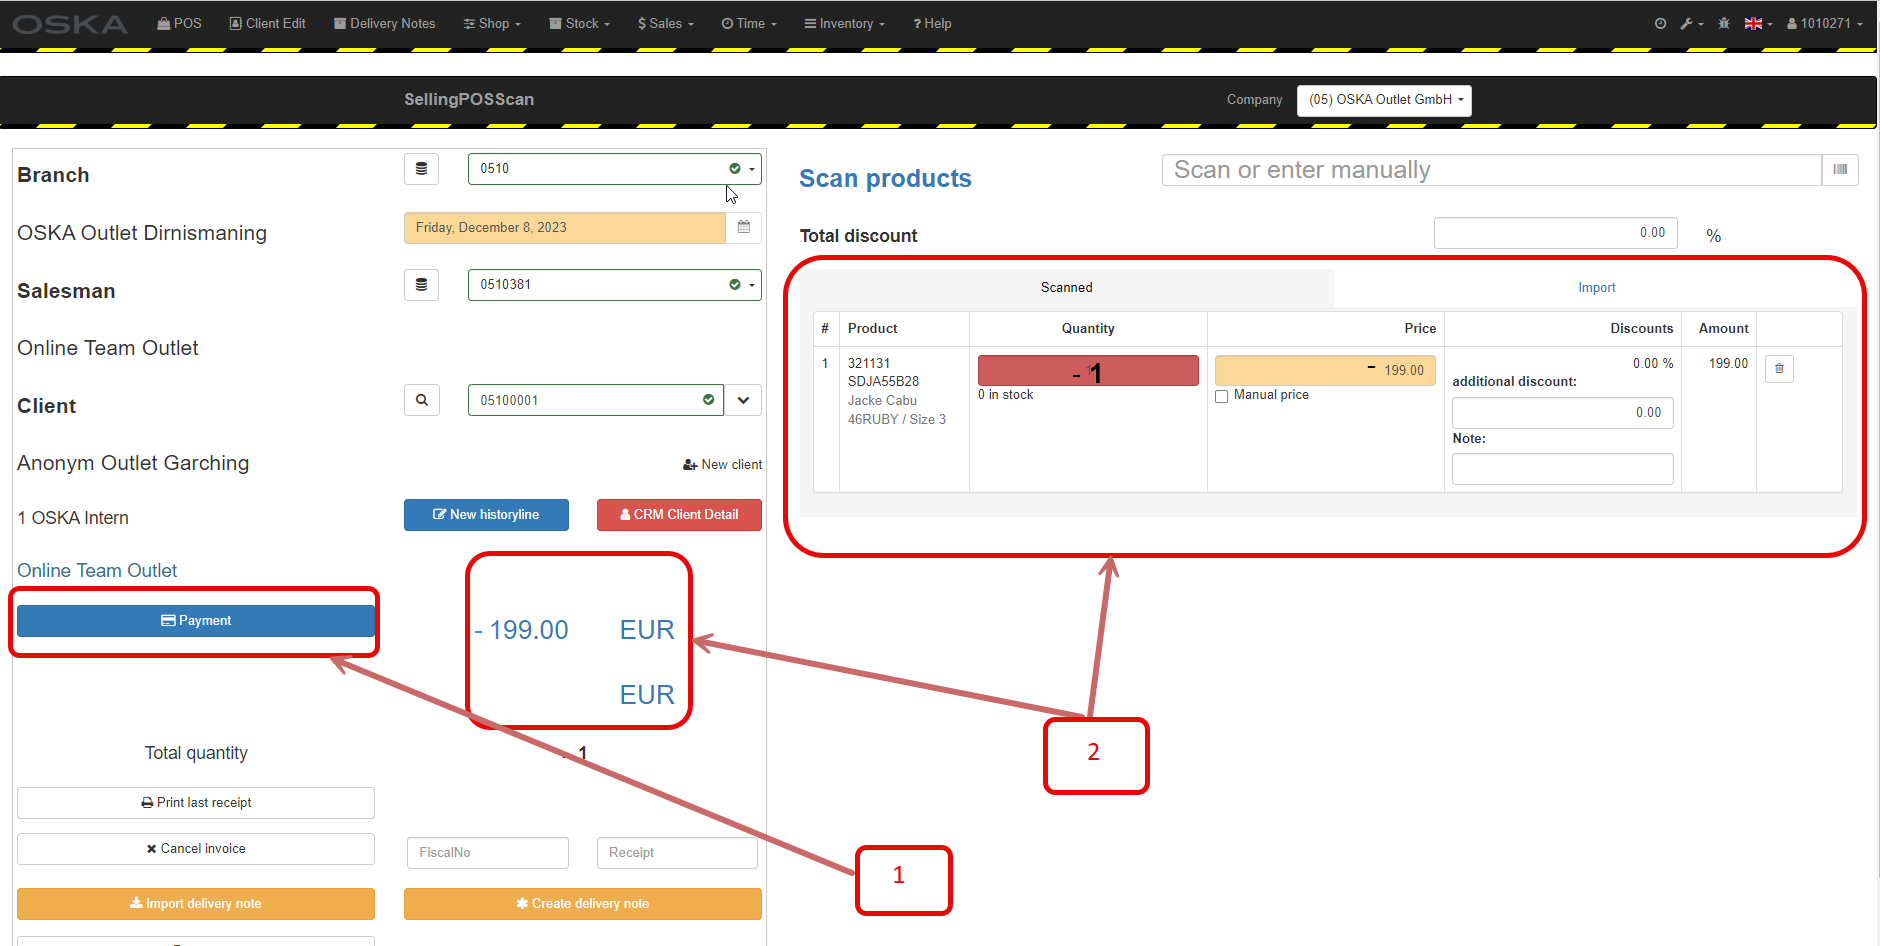Go to Client Edit
1880x946 pixels.
(x=268, y=23)
